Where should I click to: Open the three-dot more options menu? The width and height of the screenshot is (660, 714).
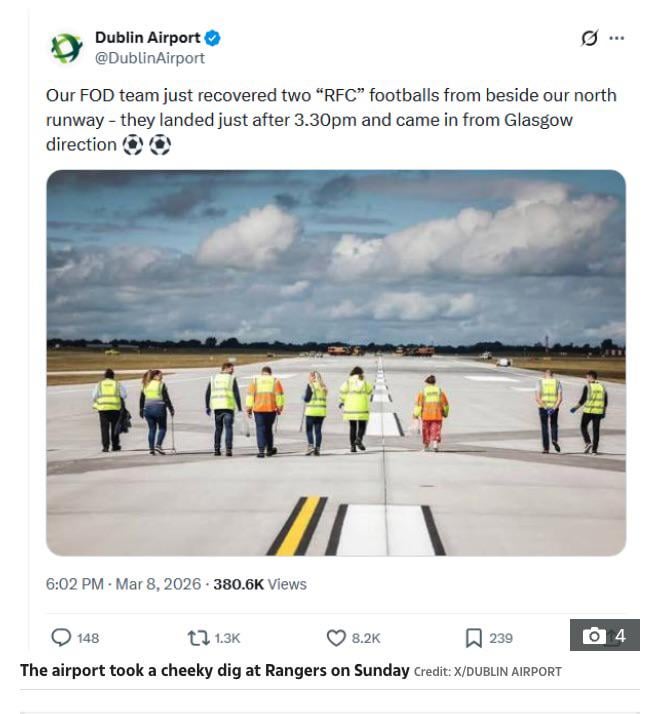click(616, 38)
